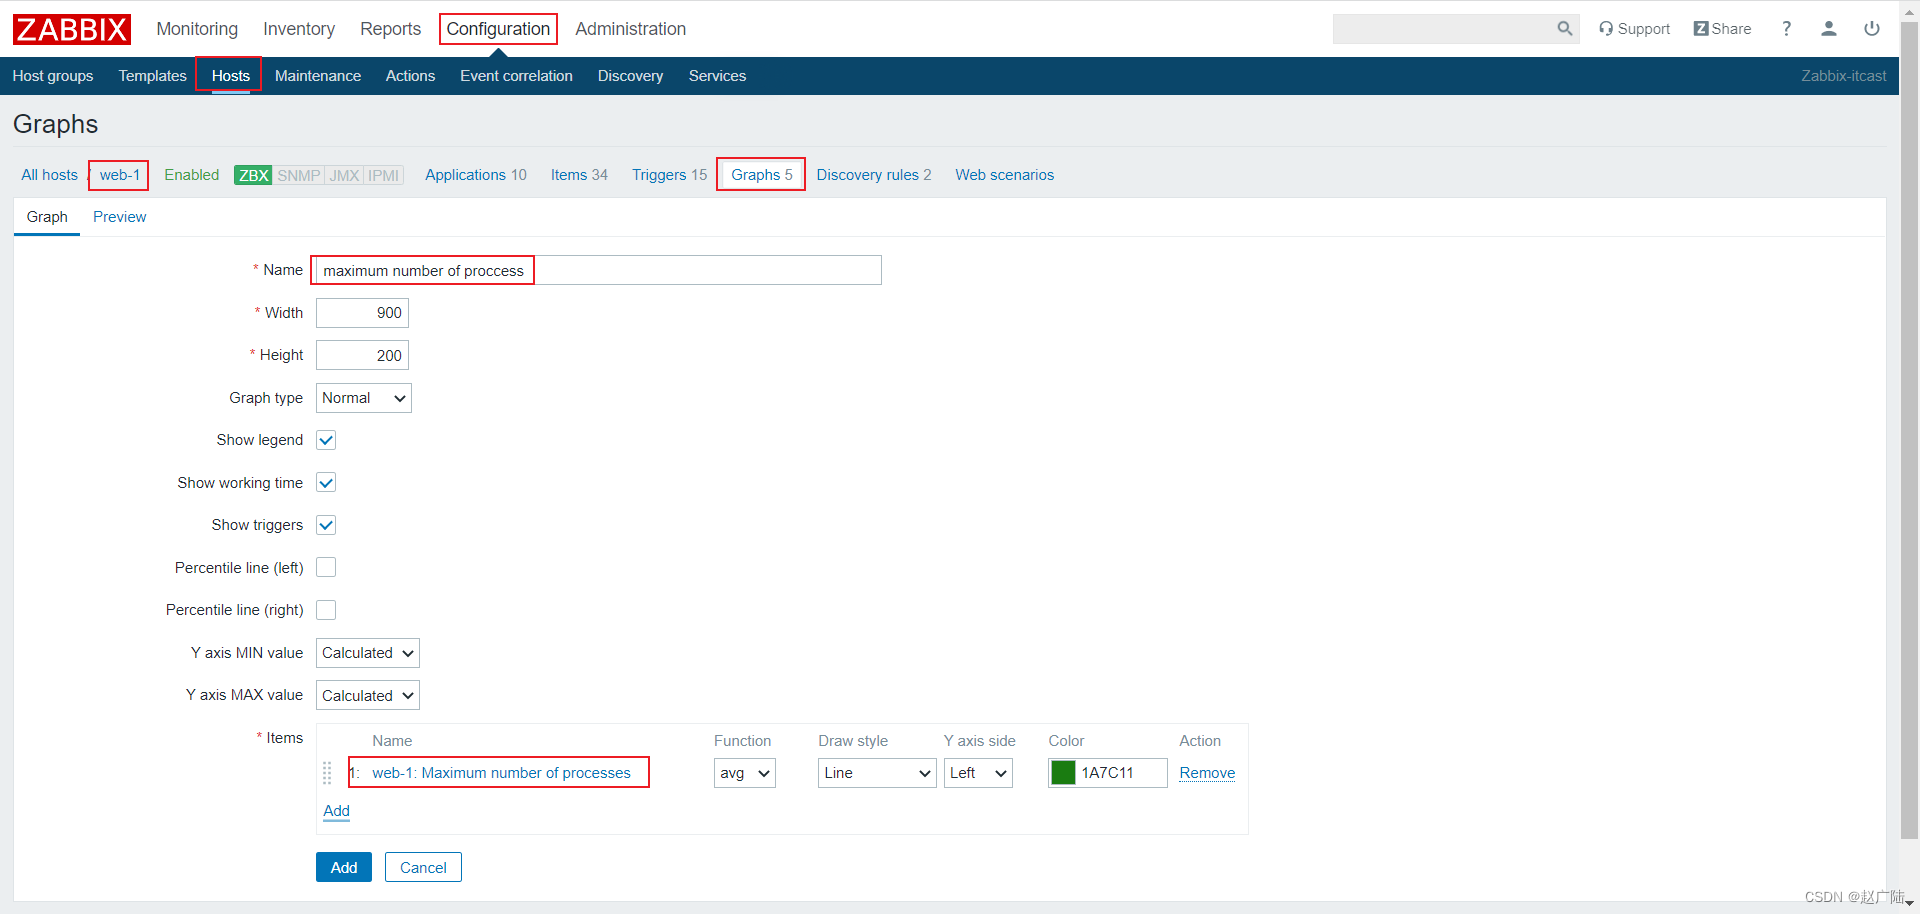Click the blue Add button
Image resolution: width=1920 pixels, height=914 pixels.
coord(344,867)
